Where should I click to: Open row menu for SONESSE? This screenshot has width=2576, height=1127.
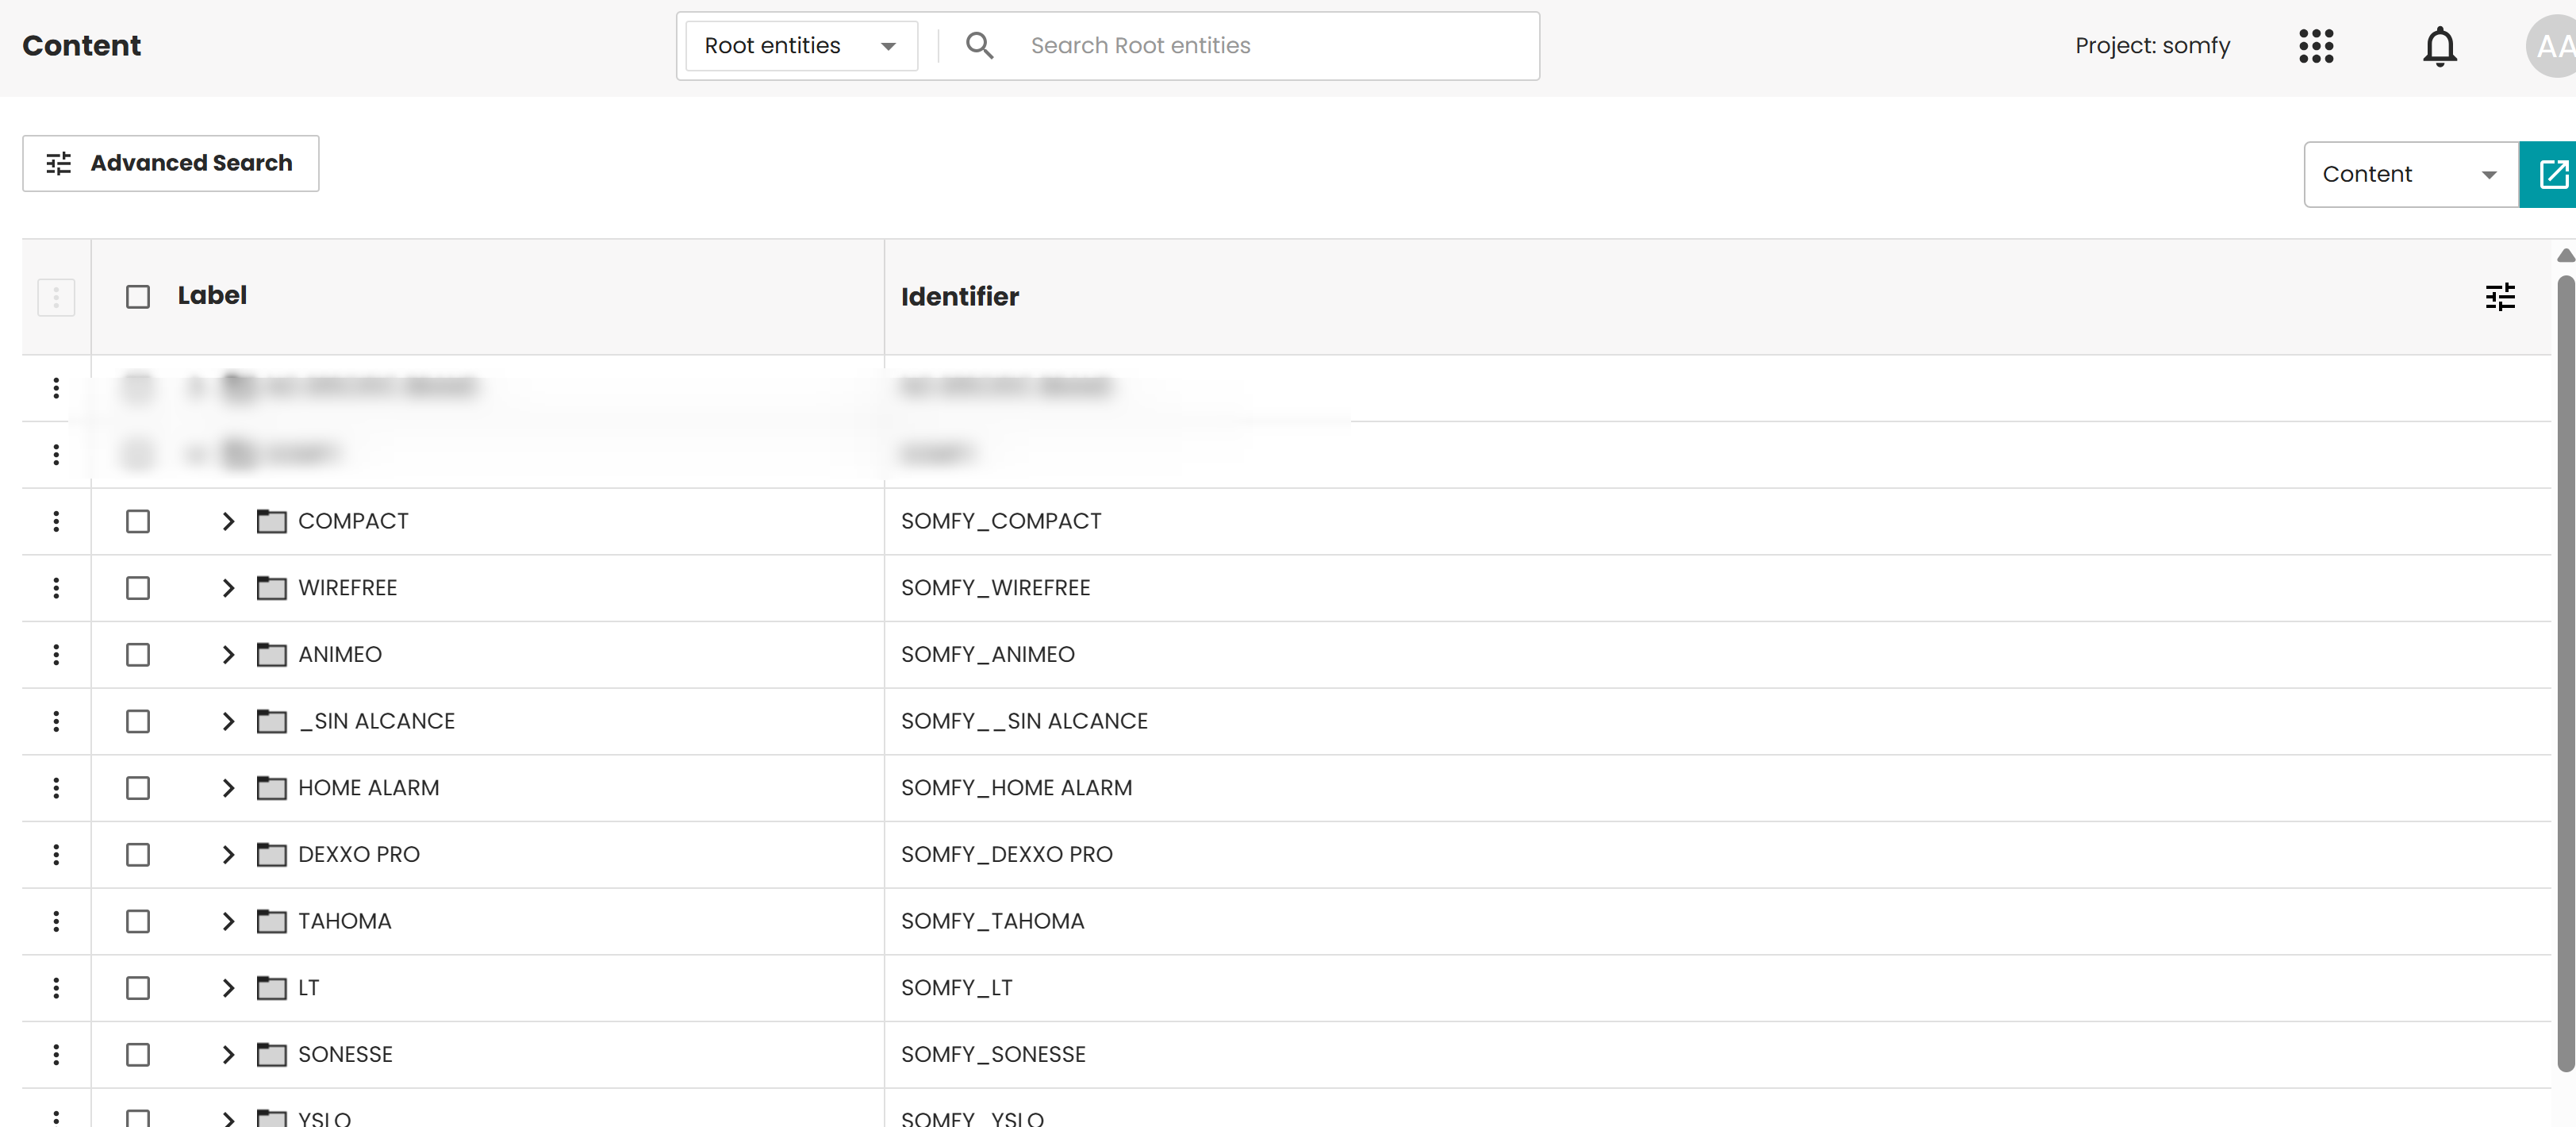(x=56, y=1054)
